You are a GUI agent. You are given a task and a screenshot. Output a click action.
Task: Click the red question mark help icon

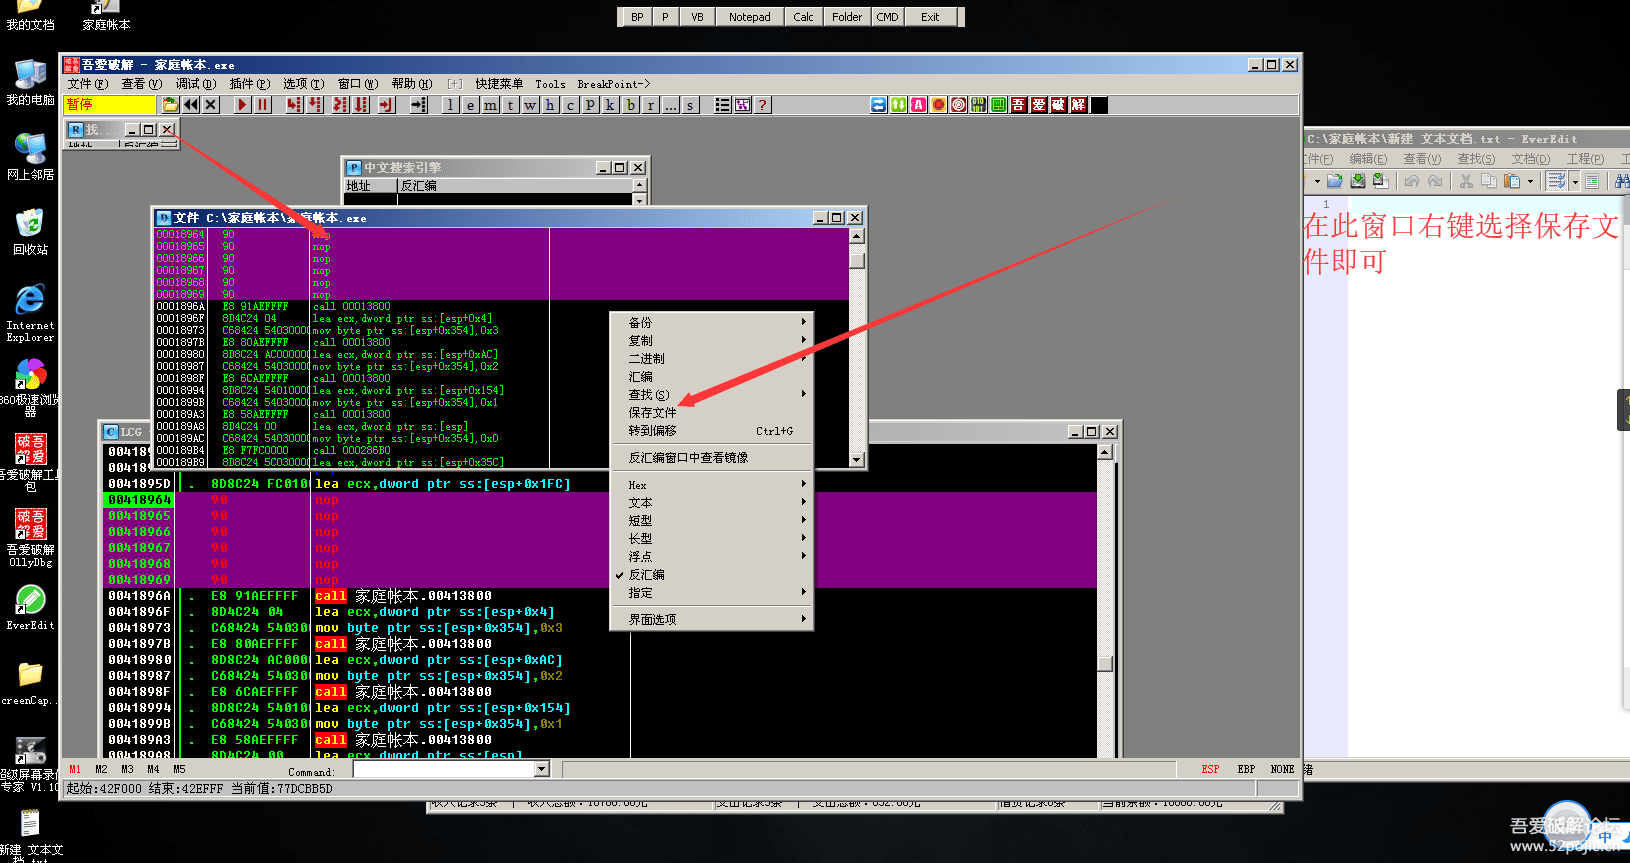coord(763,105)
